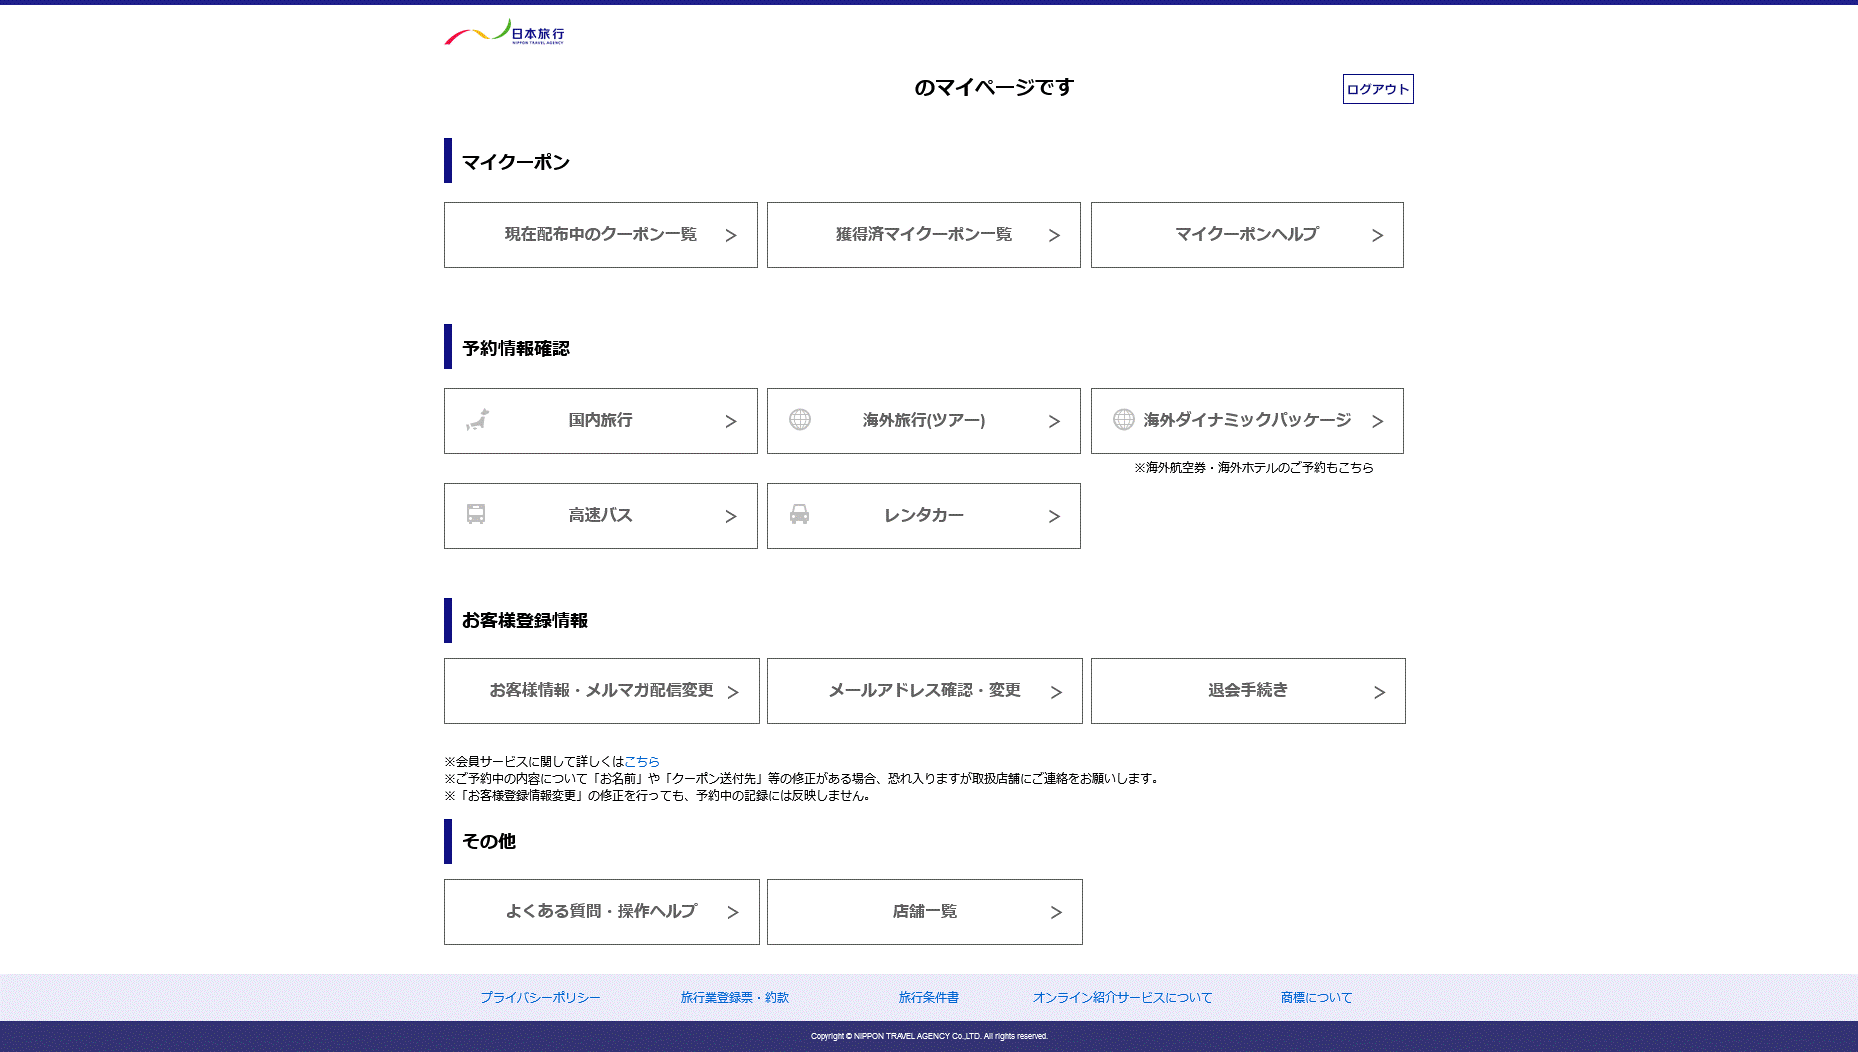This screenshot has width=1858, height=1052.
Task: Select メールアドレス確認・変更
Action: 924,691
